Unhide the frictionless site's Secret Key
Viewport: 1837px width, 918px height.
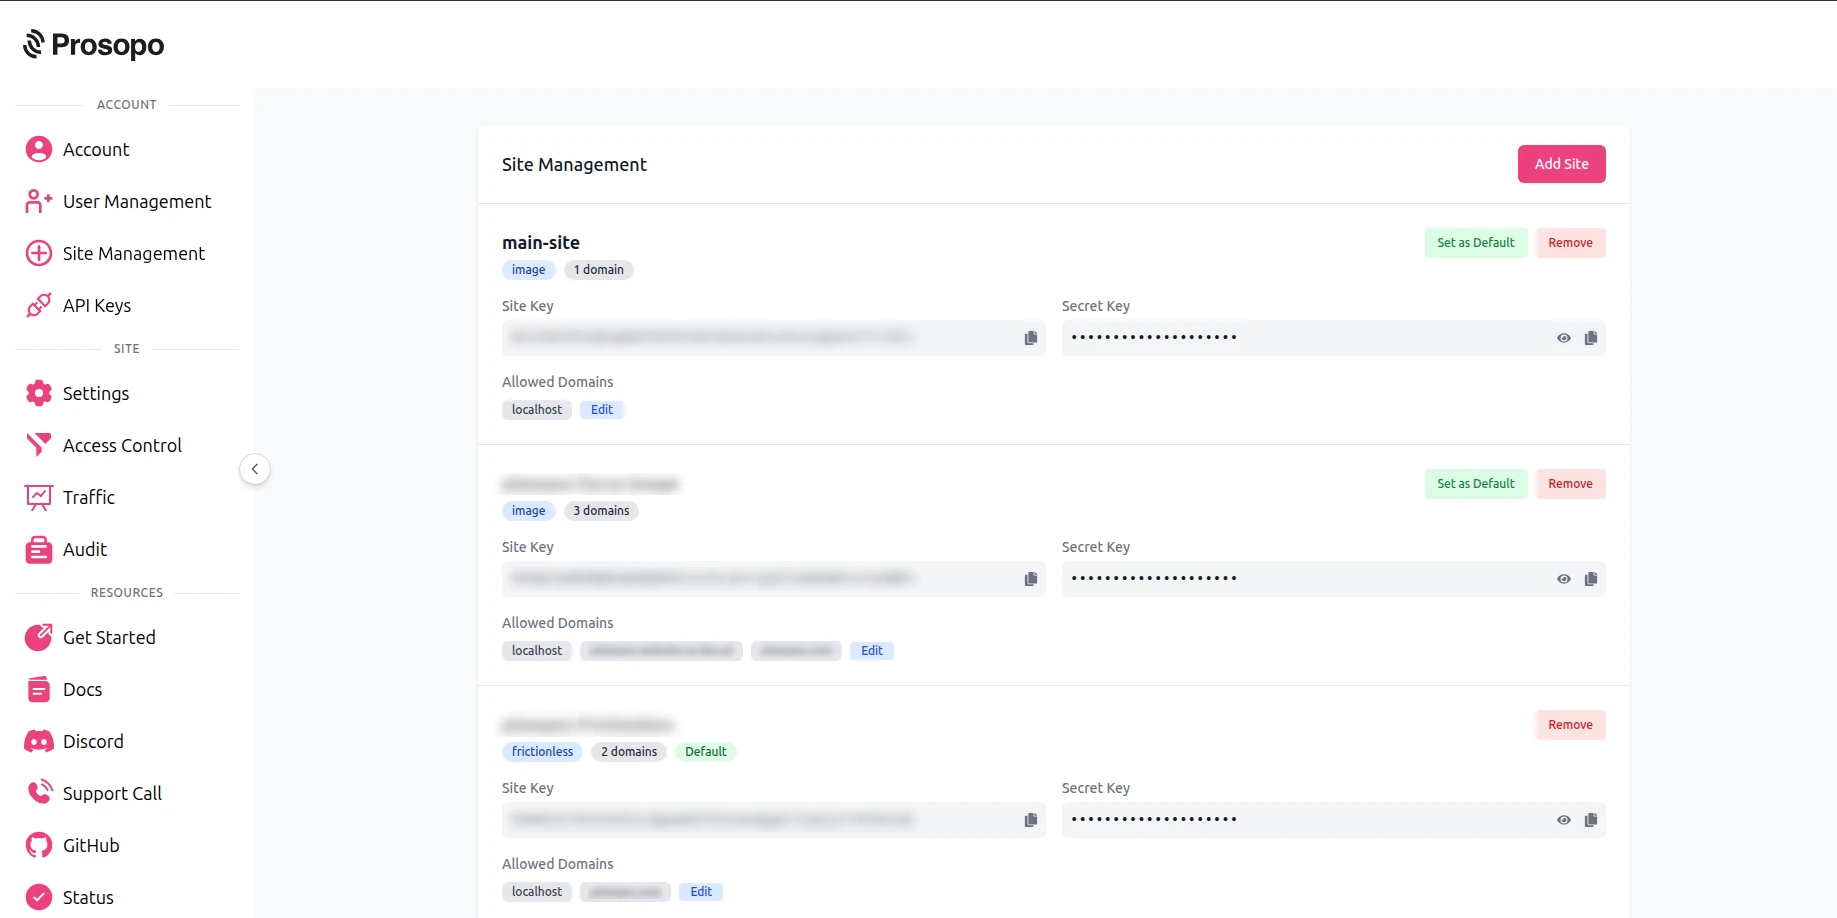click(1564, 820)
